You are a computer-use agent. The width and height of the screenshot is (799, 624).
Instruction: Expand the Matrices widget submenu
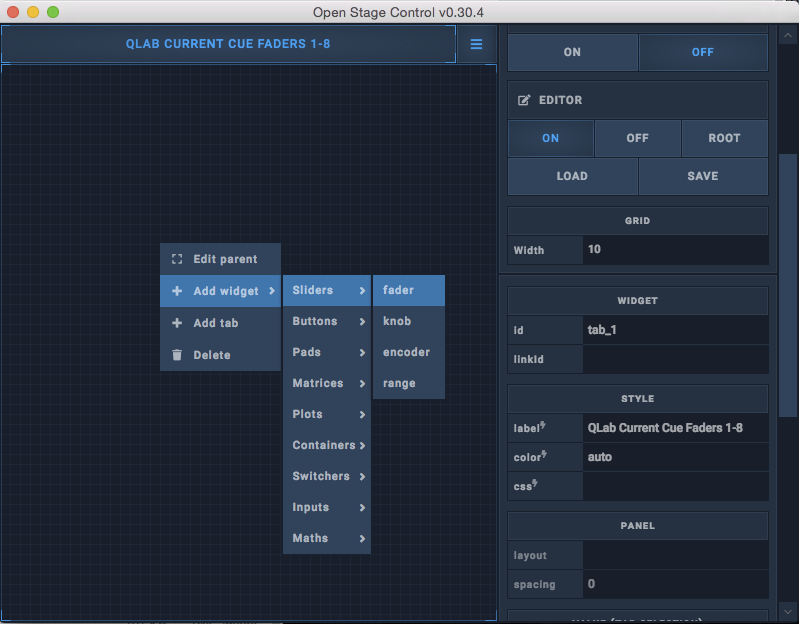point(326,383)
